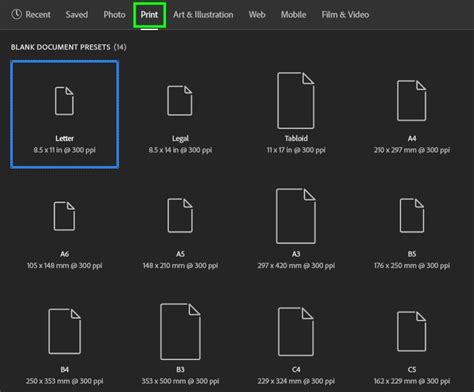Select the A4 preset page icon
474x392 pixels.
coord(412,100)
